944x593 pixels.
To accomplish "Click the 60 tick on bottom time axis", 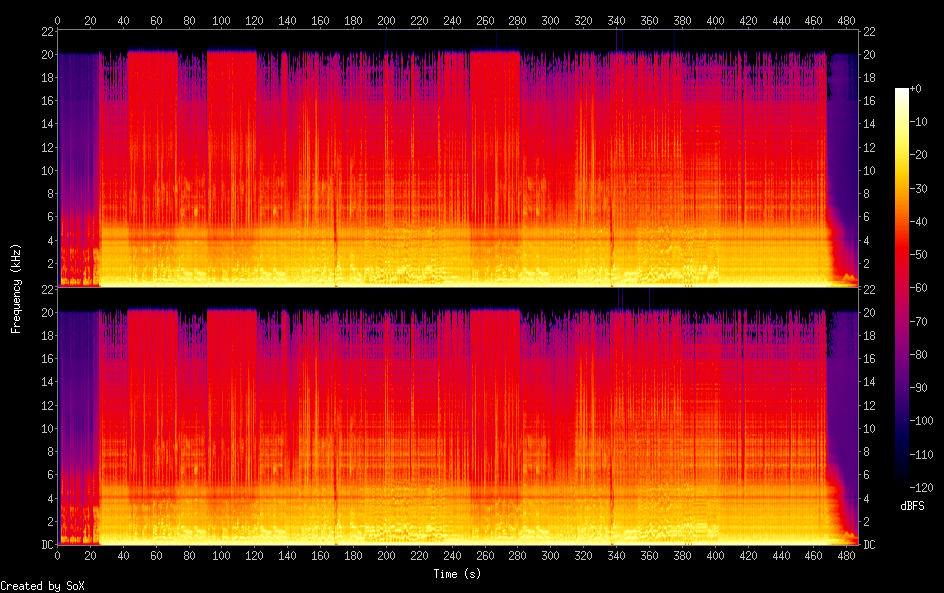I will (156, 555).
